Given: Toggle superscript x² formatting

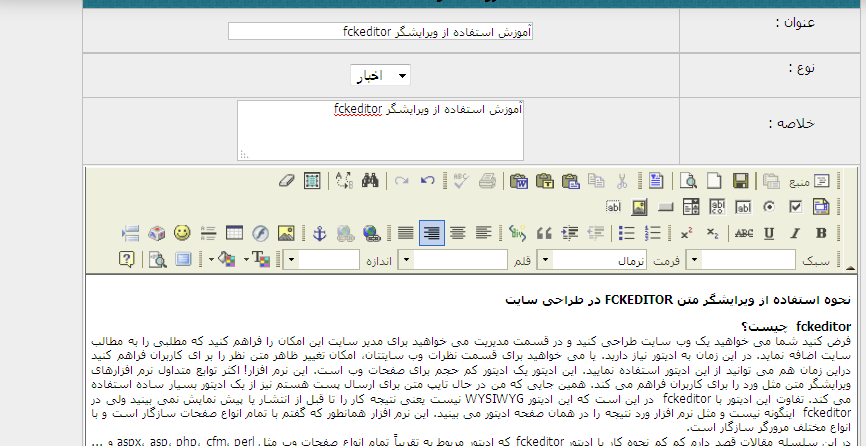Looking at the screenshot, I should [x=687, y=233].
